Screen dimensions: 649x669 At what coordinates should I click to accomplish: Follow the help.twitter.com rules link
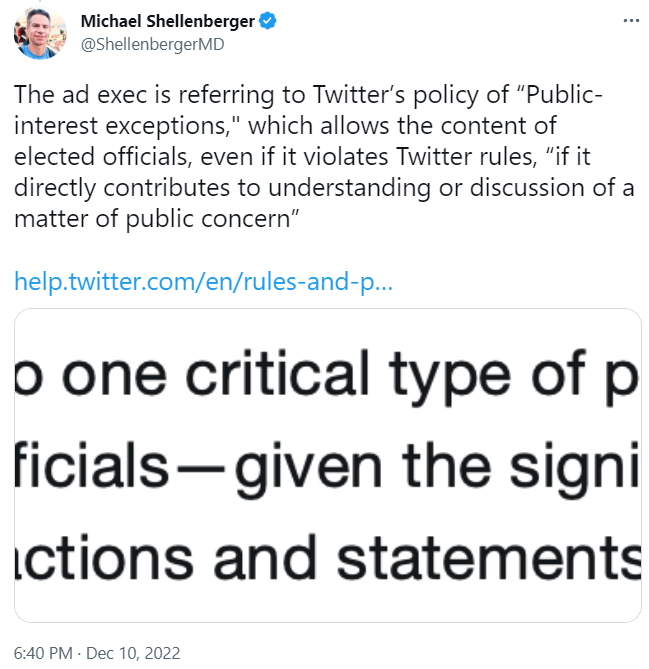click(x=203, y=281)
